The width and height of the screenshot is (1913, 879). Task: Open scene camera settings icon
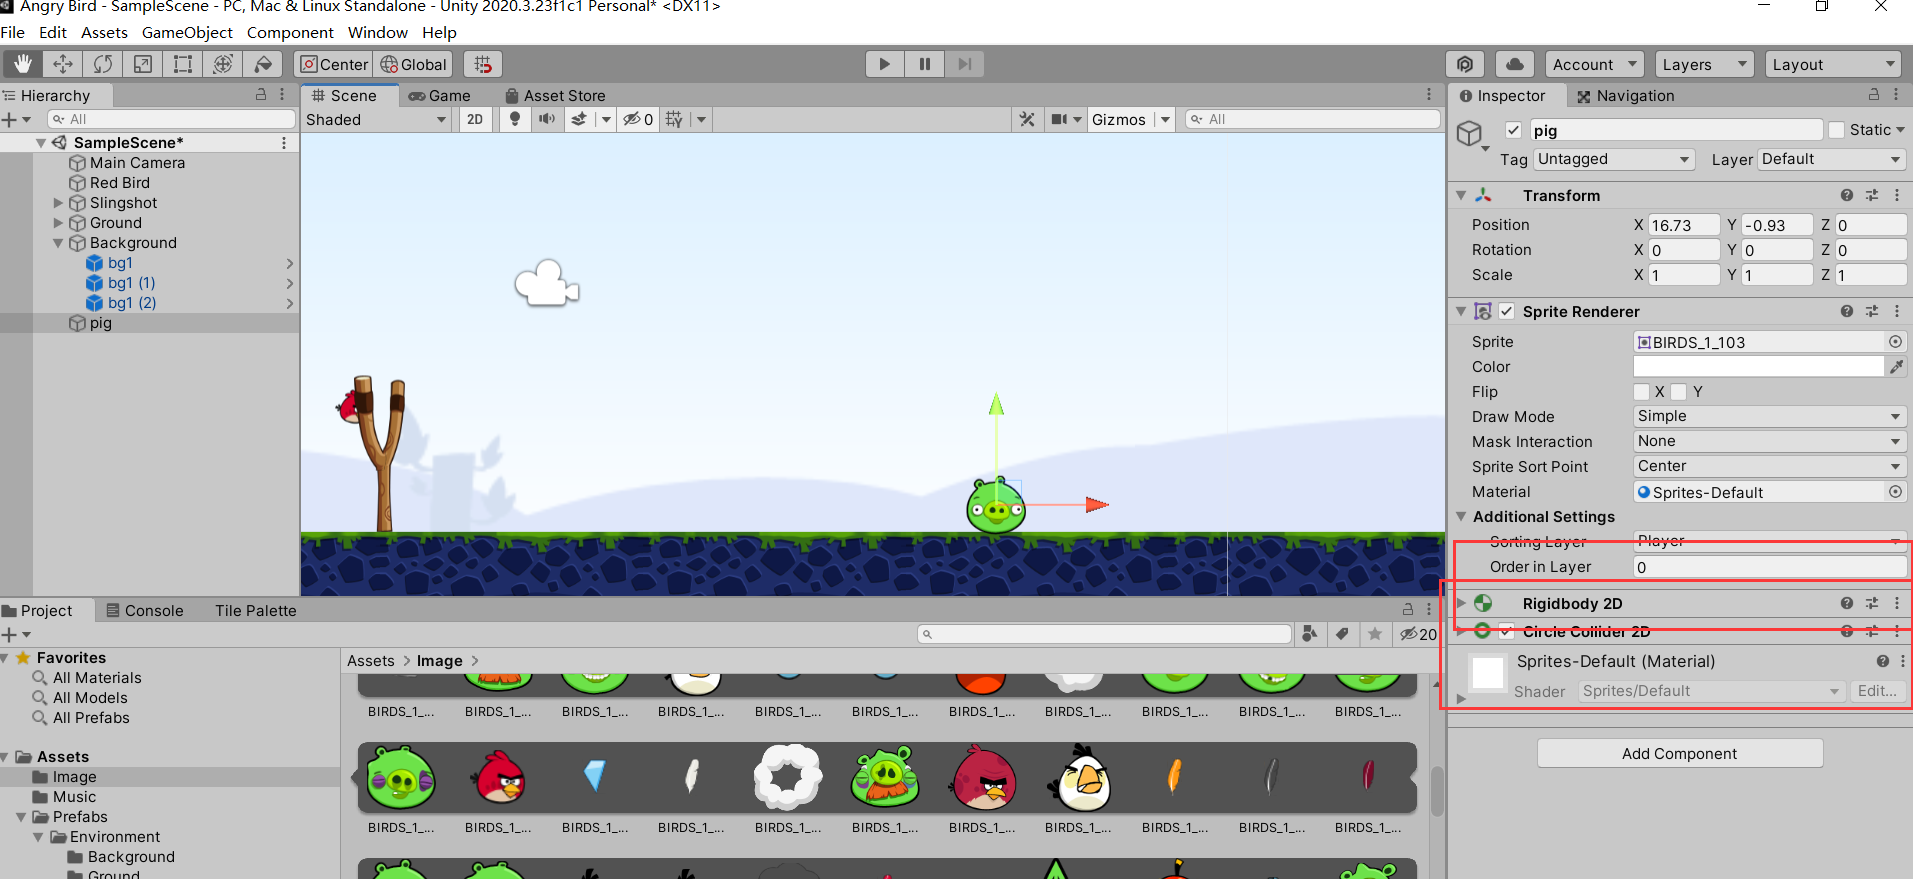click(x=1060, y=119)
